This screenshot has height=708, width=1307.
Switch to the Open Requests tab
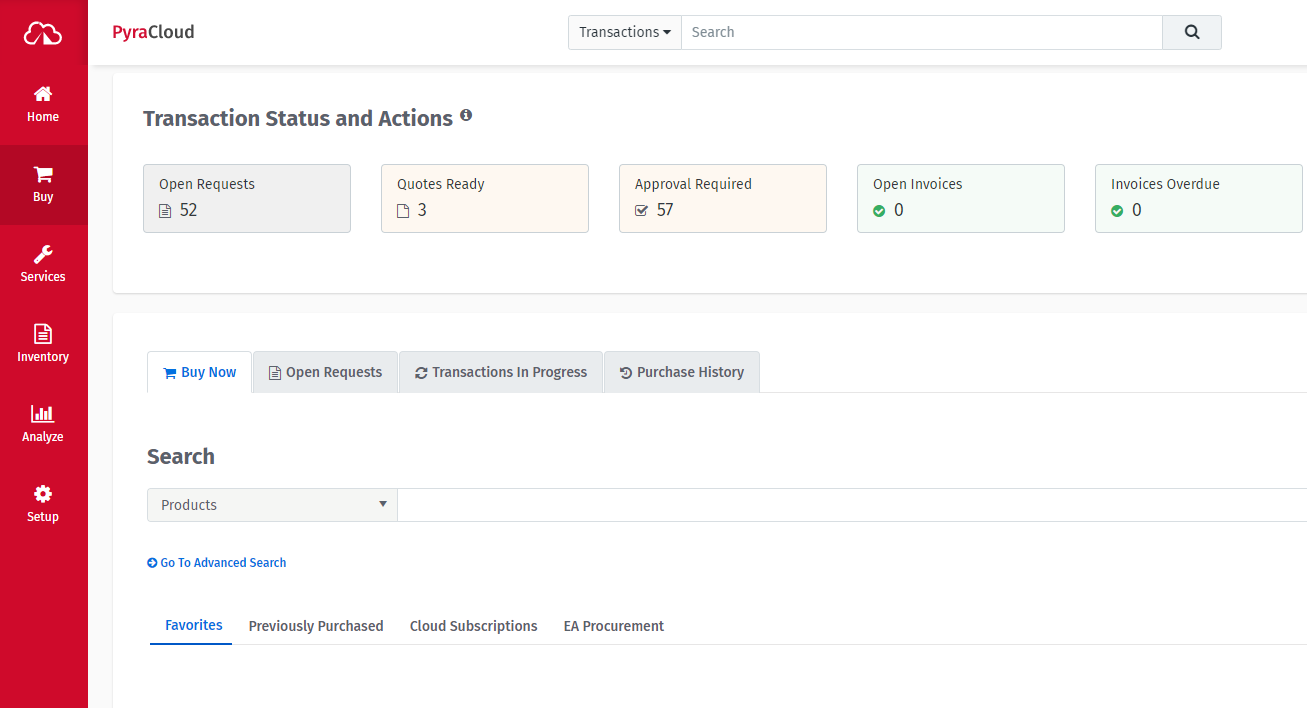click(x=325, y=372)
